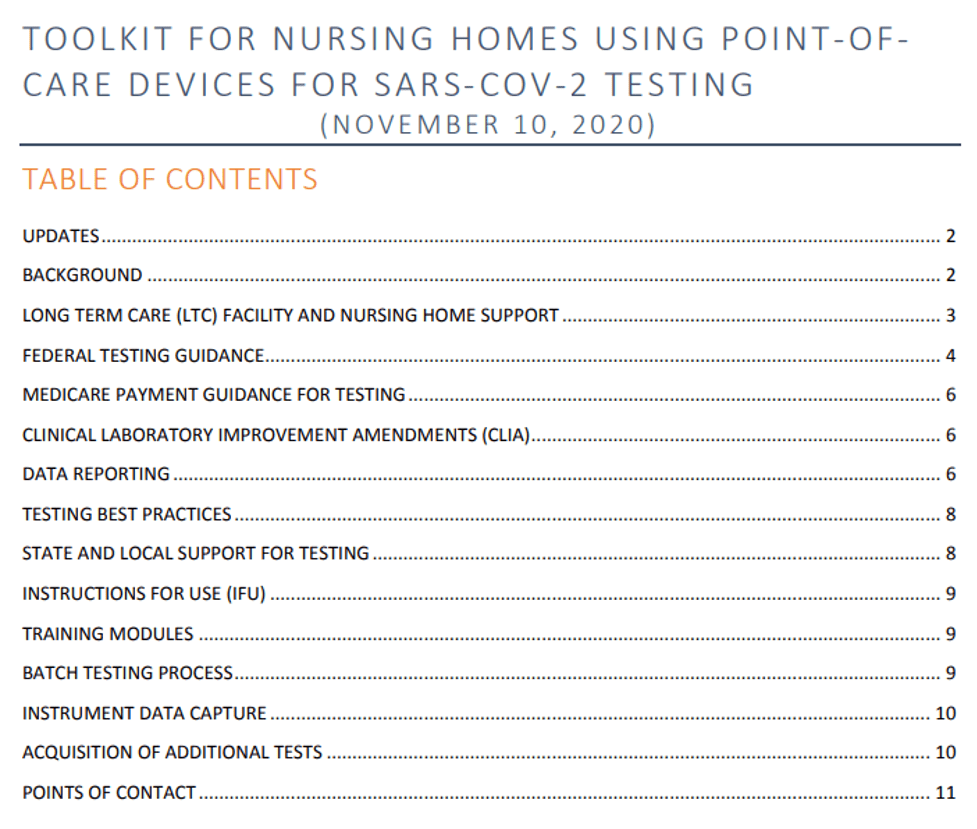The width and height of the screenshot is (977, 829).
Task: Select Medicare Payment Guidance for Testing entry
Action: click(x=214, y=395)
